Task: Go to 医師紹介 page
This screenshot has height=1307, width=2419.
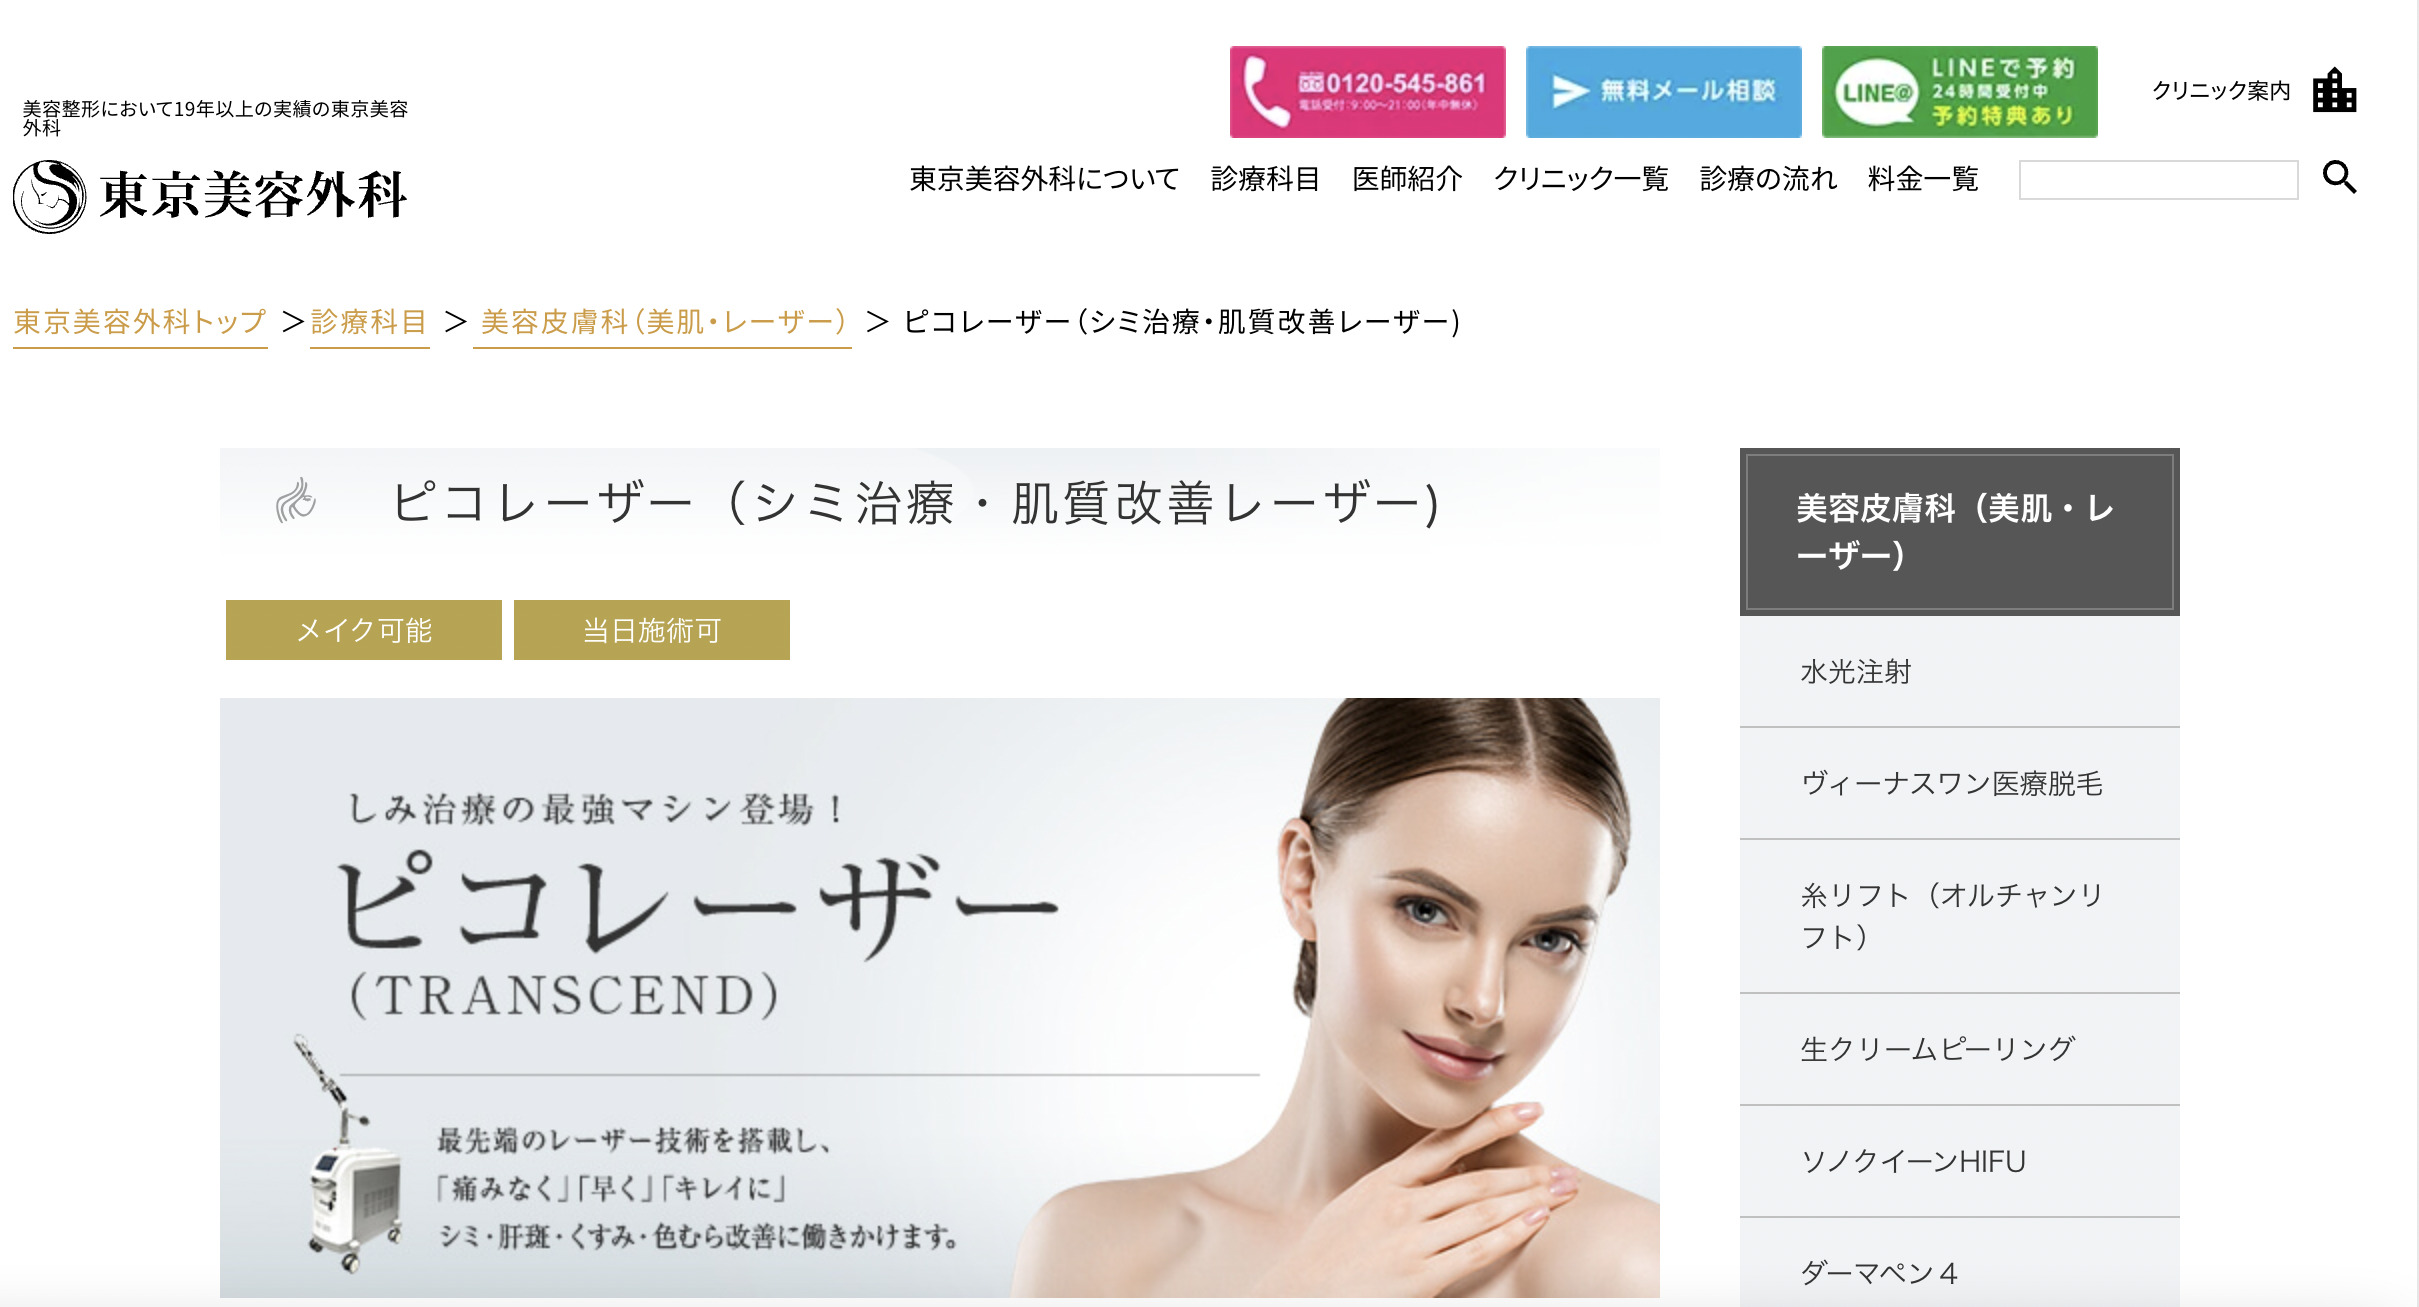Action: tap(1407, 179)
